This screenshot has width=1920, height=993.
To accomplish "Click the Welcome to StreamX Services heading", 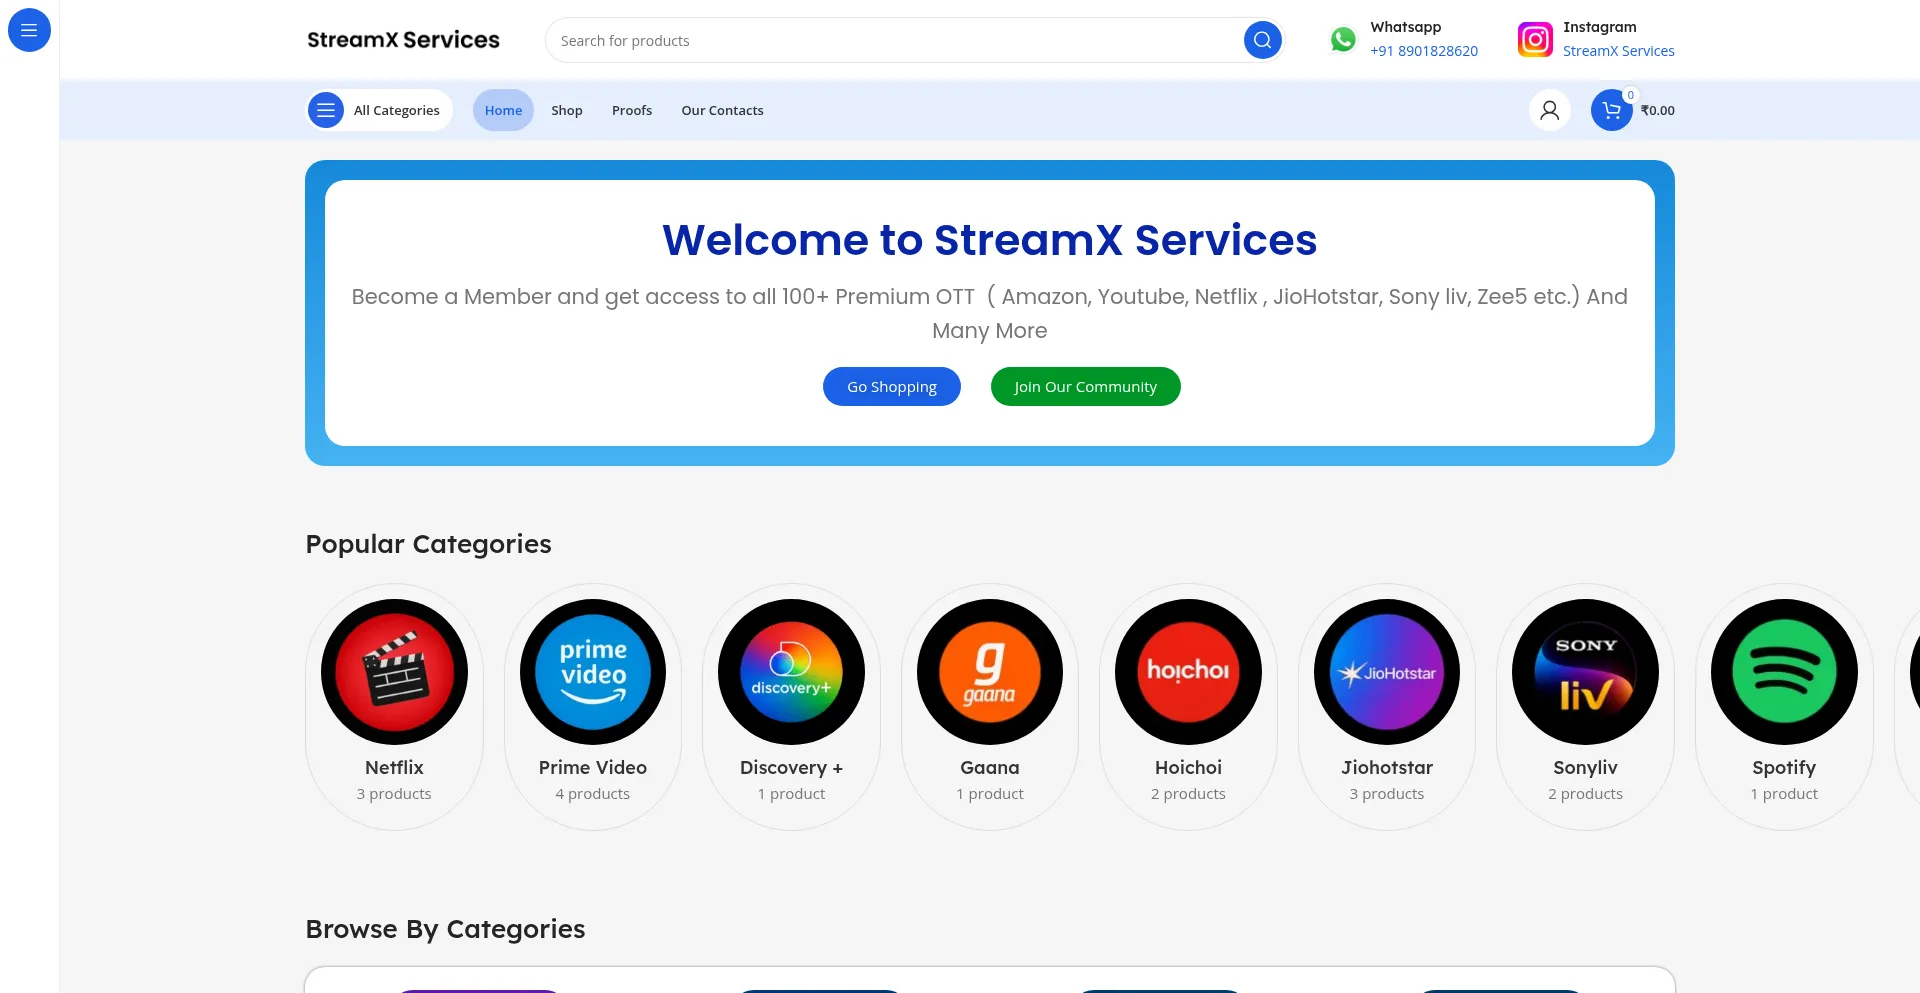I will [990, 240].
